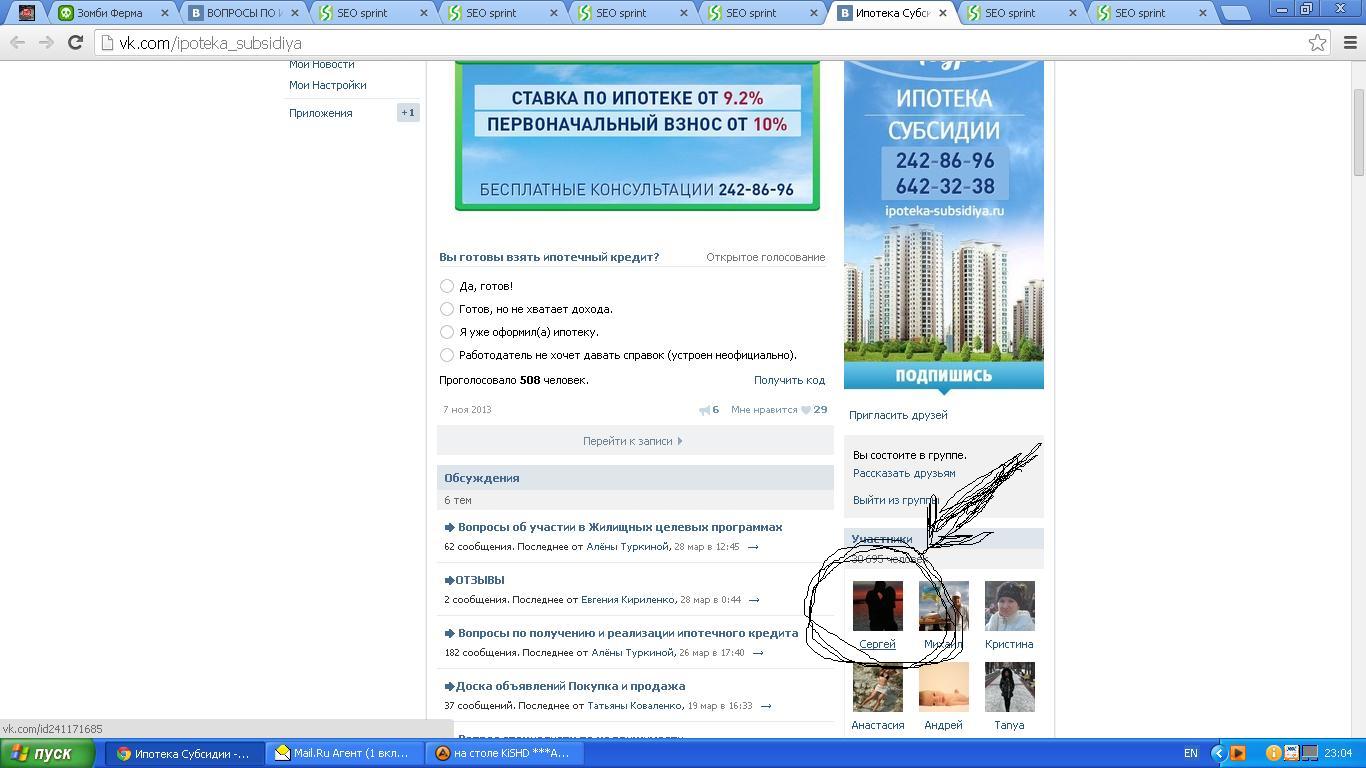Open Мои Новости in sidebar
This screenshot has height=768, width=1366.
[x=322, y=64]
